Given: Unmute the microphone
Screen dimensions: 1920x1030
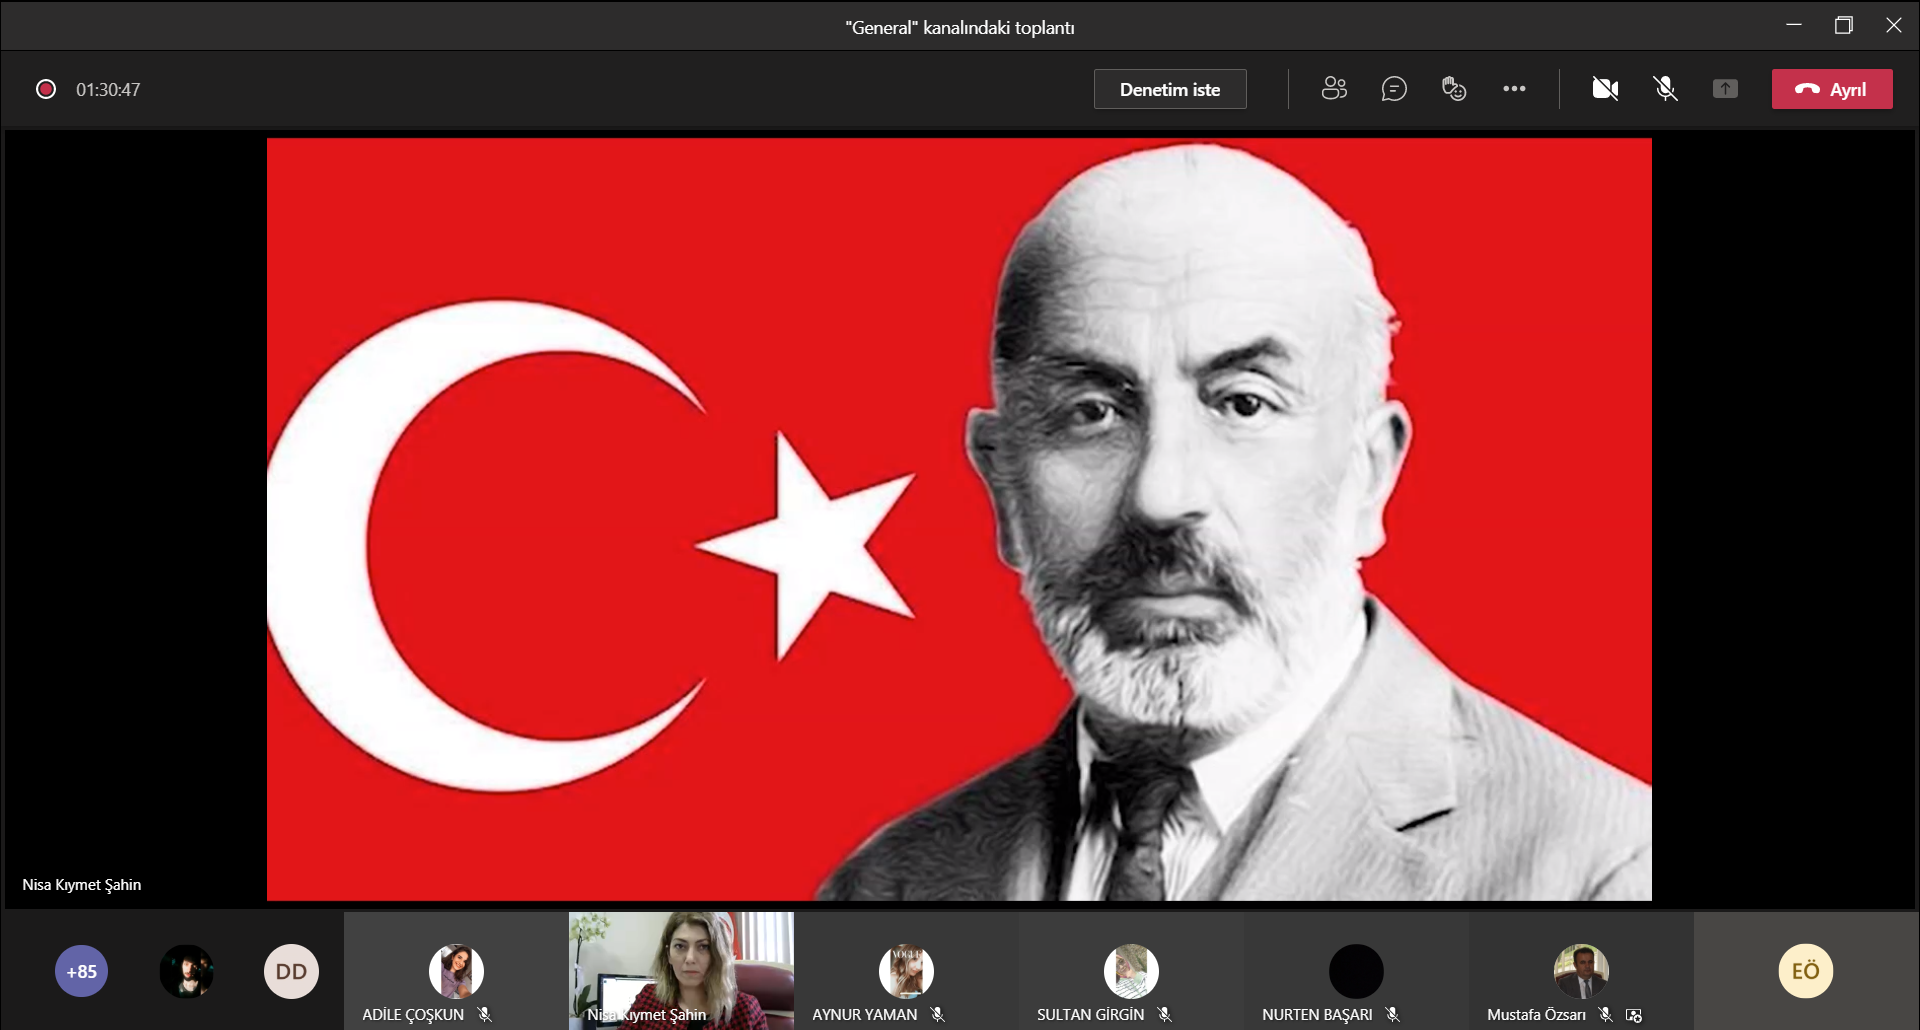Looking at the screenshot, I should 1665,89.
